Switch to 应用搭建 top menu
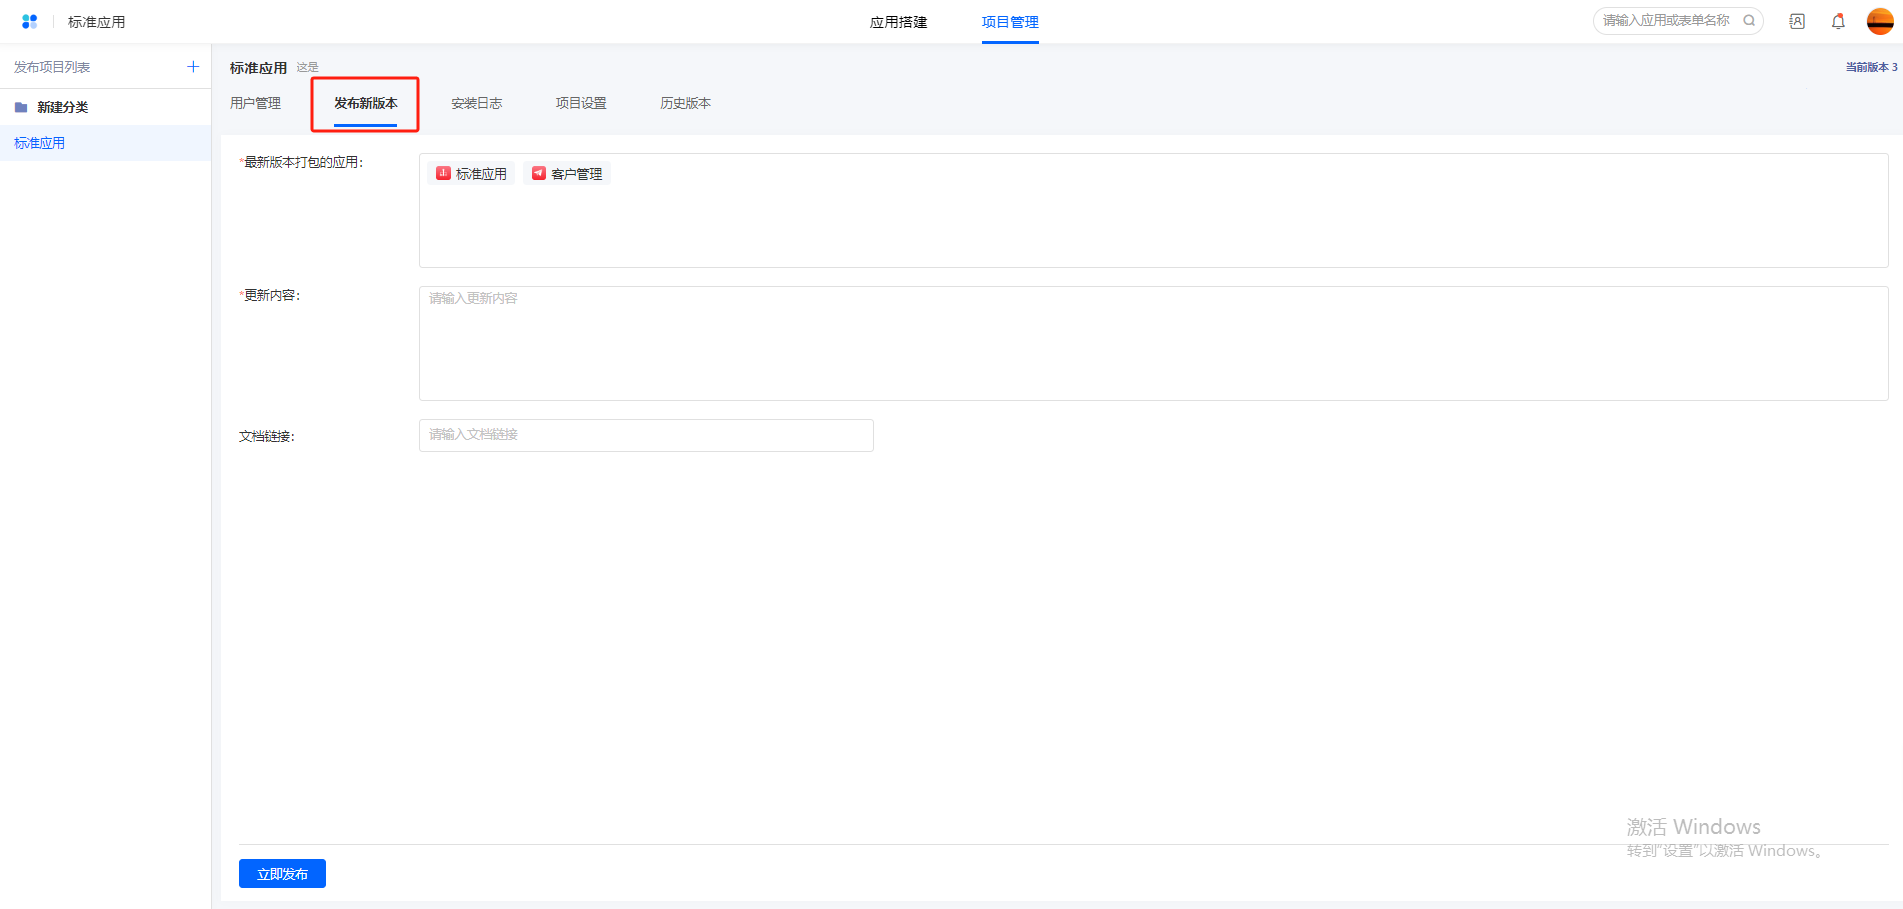 coord(898,22)
